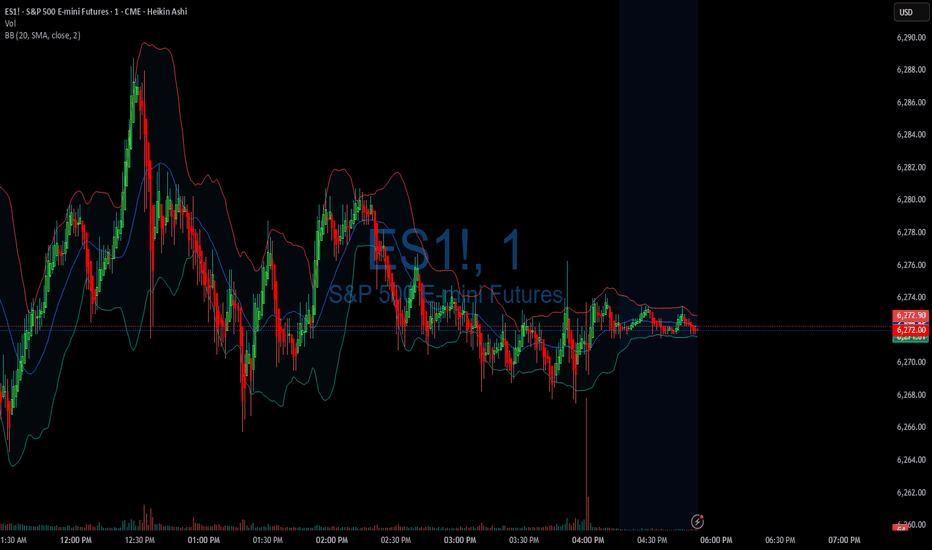Viewport: 932px width, 550px height.
Task: Click the 6,274.00 price axis label
Action: pos(911,297)
